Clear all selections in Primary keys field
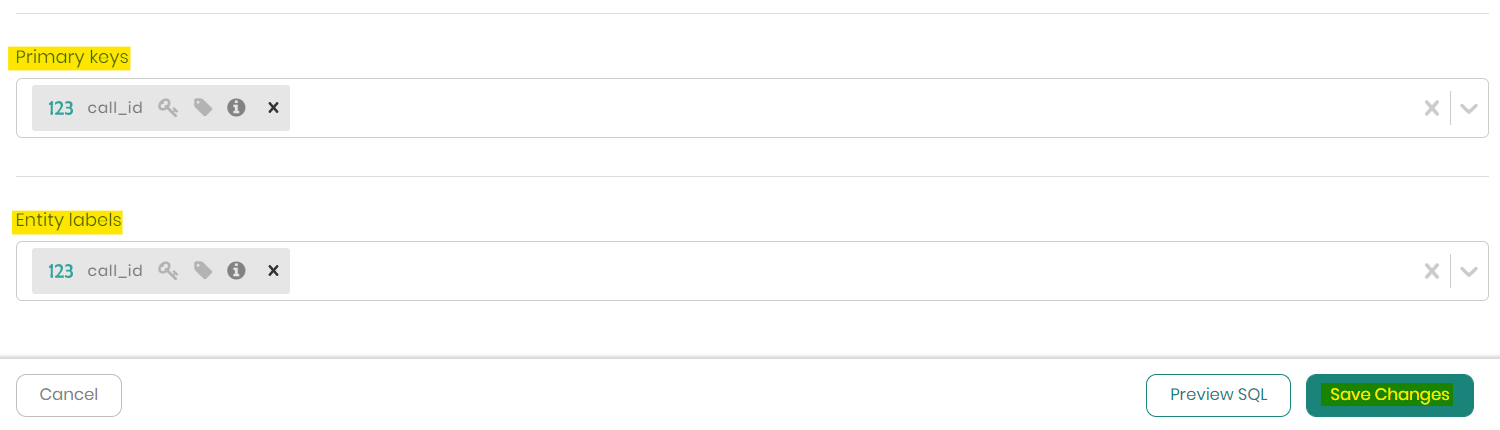This screenshot has height=430, width=1500. (x=1432, y=108)
